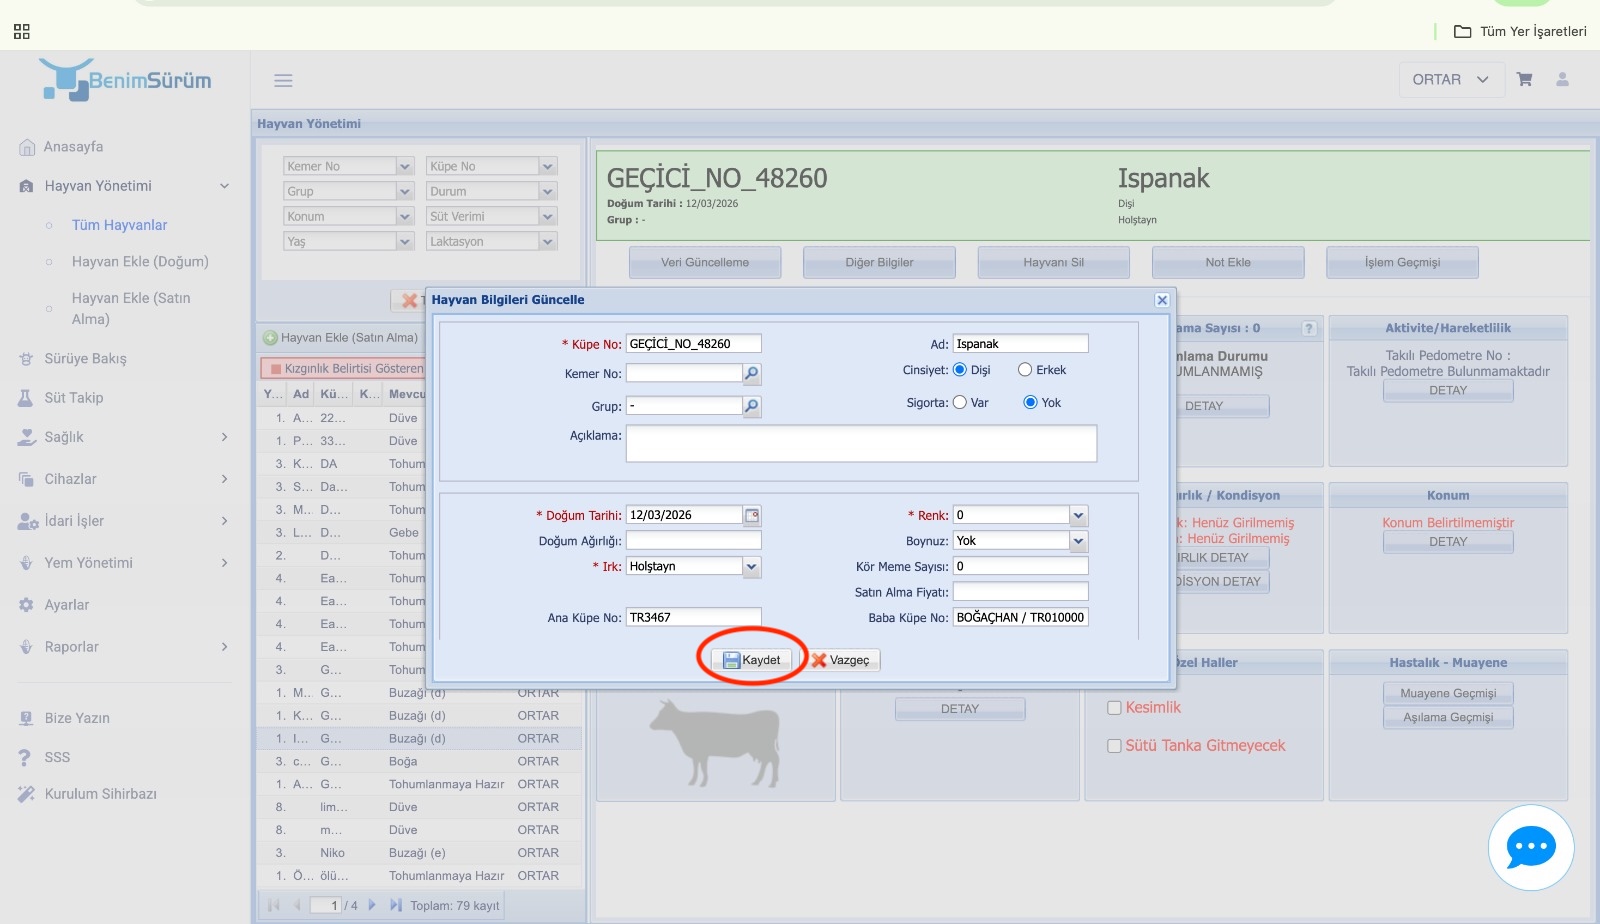Image resolution: width=1600 pixels, height=924 pixels.
Task: Click the Hayvanı Sil button
Action: pos(1053,262)
